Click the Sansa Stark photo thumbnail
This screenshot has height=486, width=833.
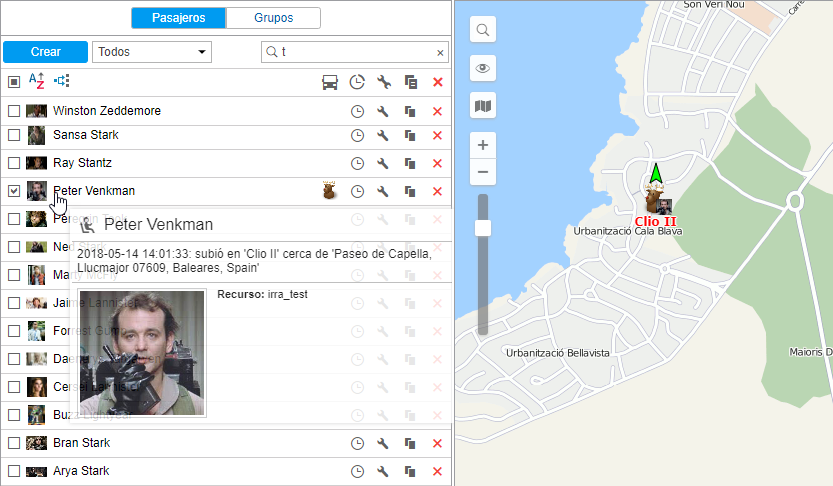click(36, 135)
